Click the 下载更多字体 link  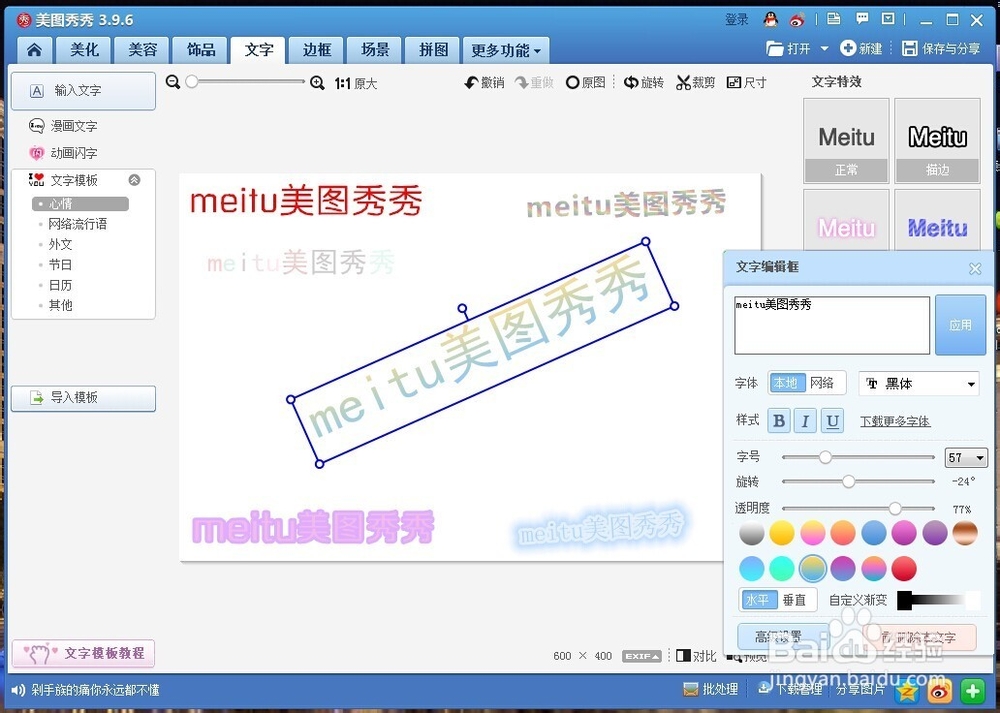(893, 421)
